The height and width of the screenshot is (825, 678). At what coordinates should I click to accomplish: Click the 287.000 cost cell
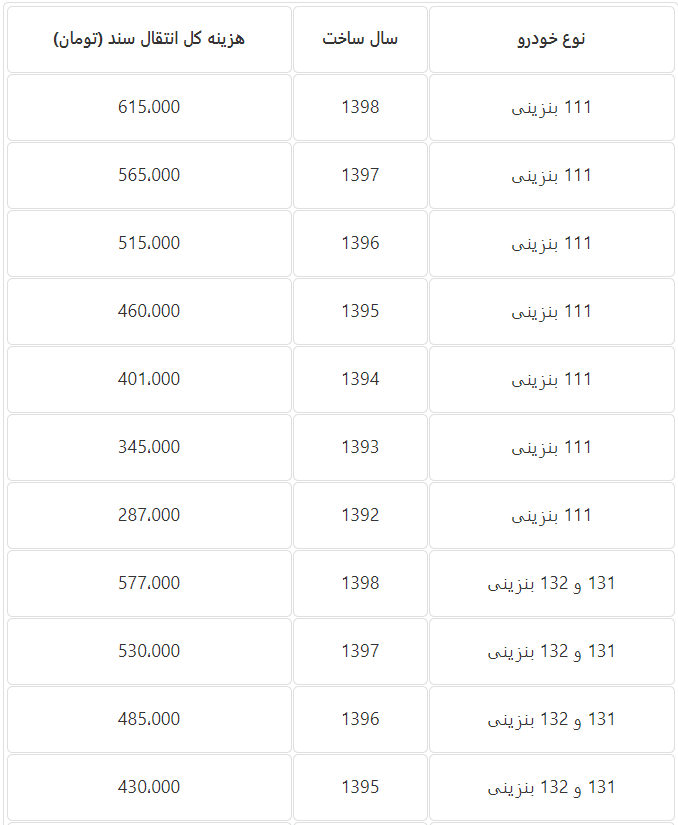coord(149,515)
